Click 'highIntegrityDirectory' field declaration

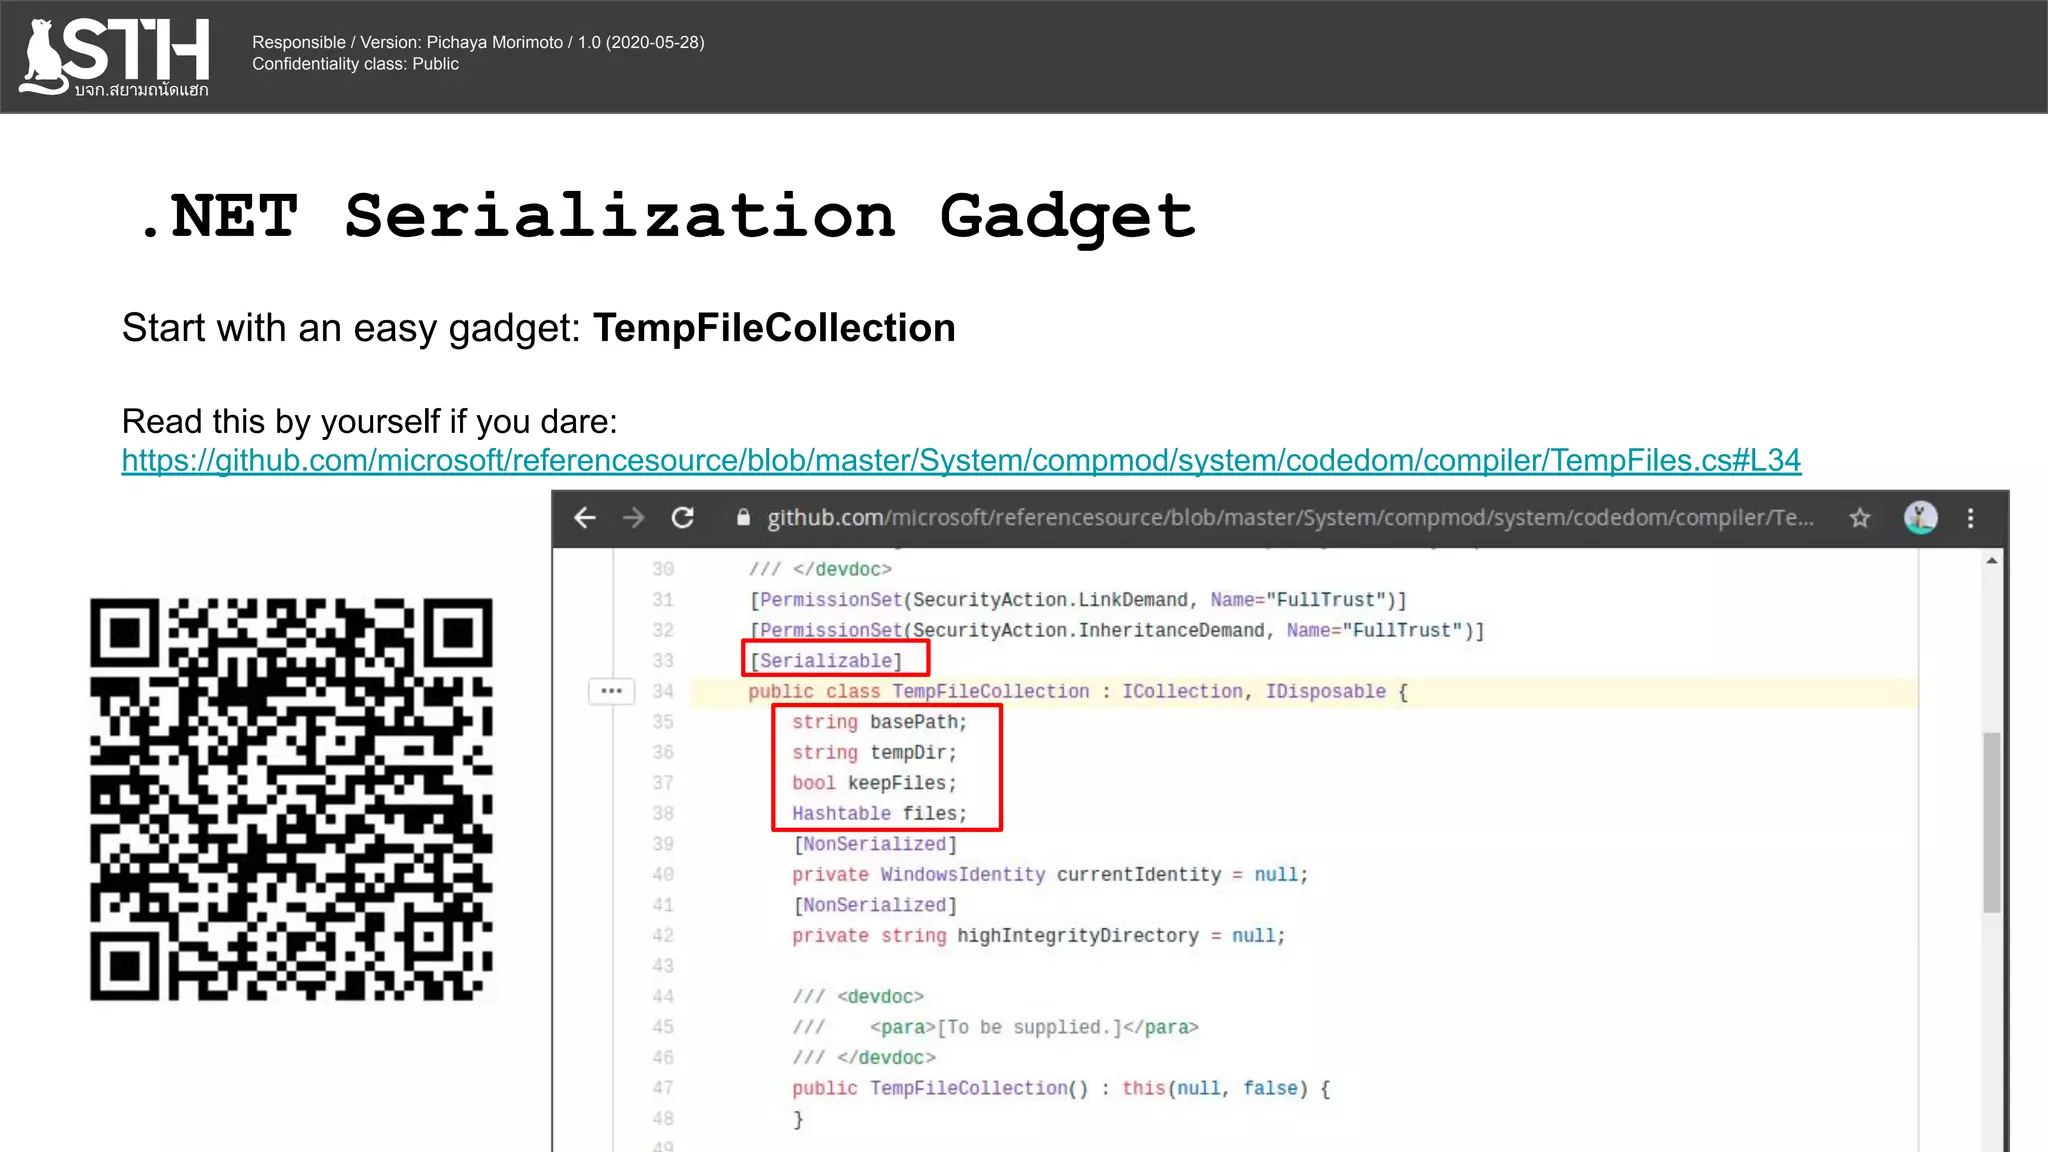(x=1039, y=935)
